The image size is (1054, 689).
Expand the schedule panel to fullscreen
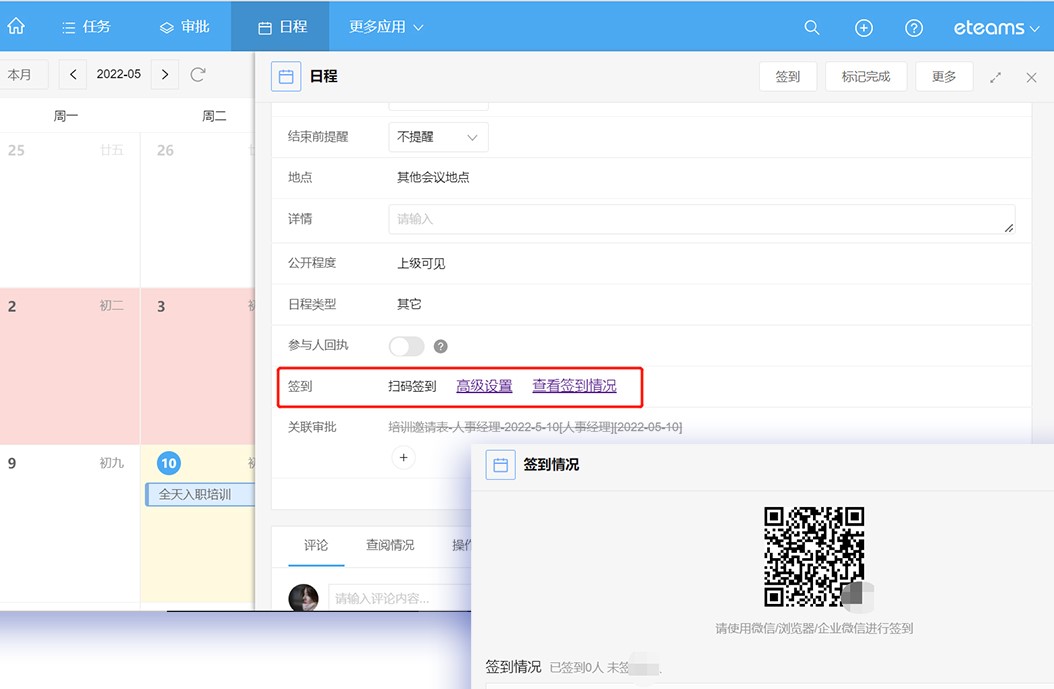click(996, 77)
